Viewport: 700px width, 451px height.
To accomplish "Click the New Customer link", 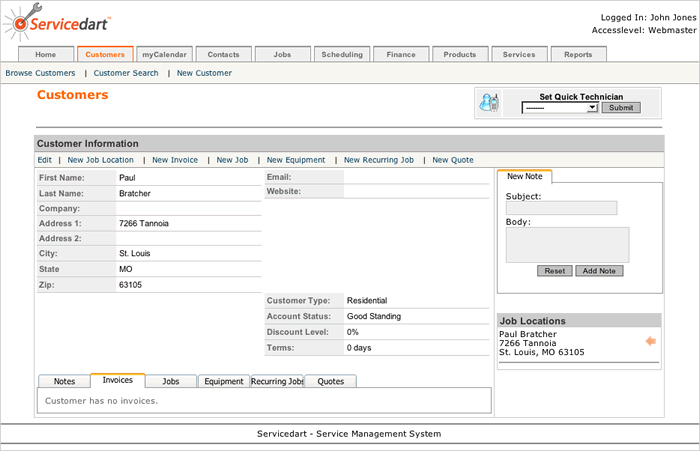I will pos(204,73).
